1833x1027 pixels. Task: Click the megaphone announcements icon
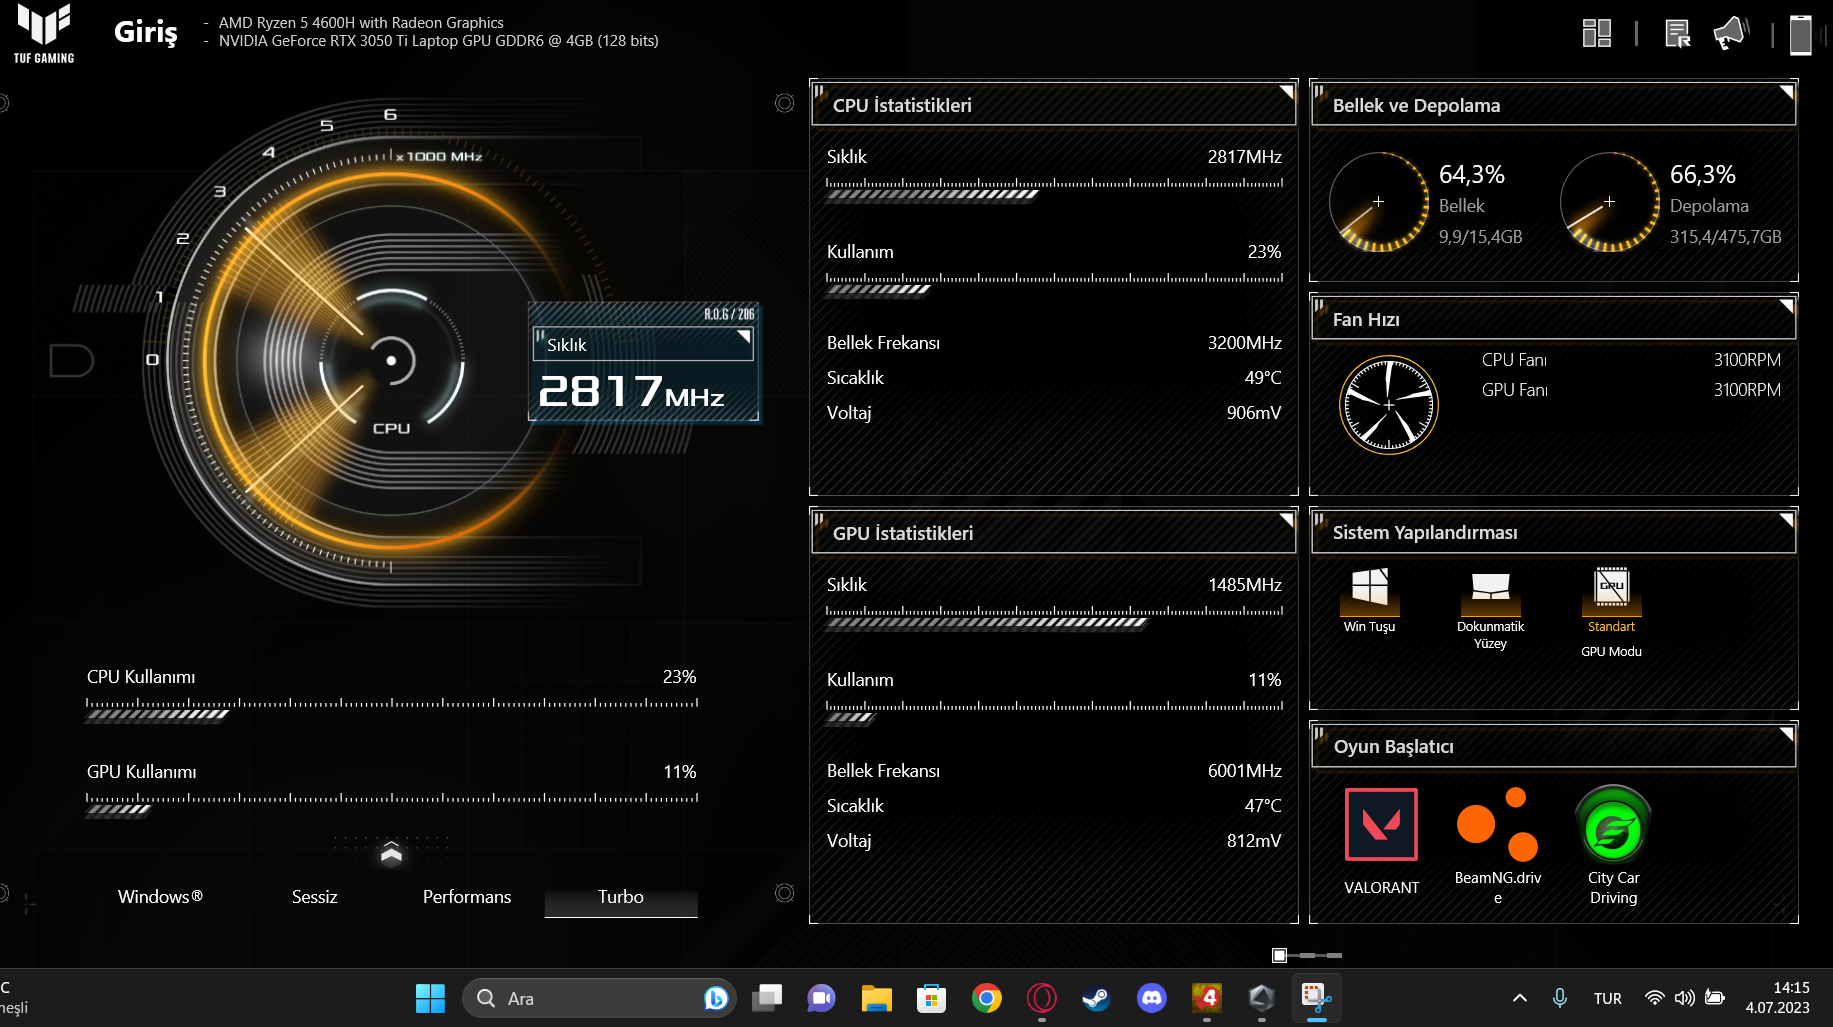pos(1730,34)
